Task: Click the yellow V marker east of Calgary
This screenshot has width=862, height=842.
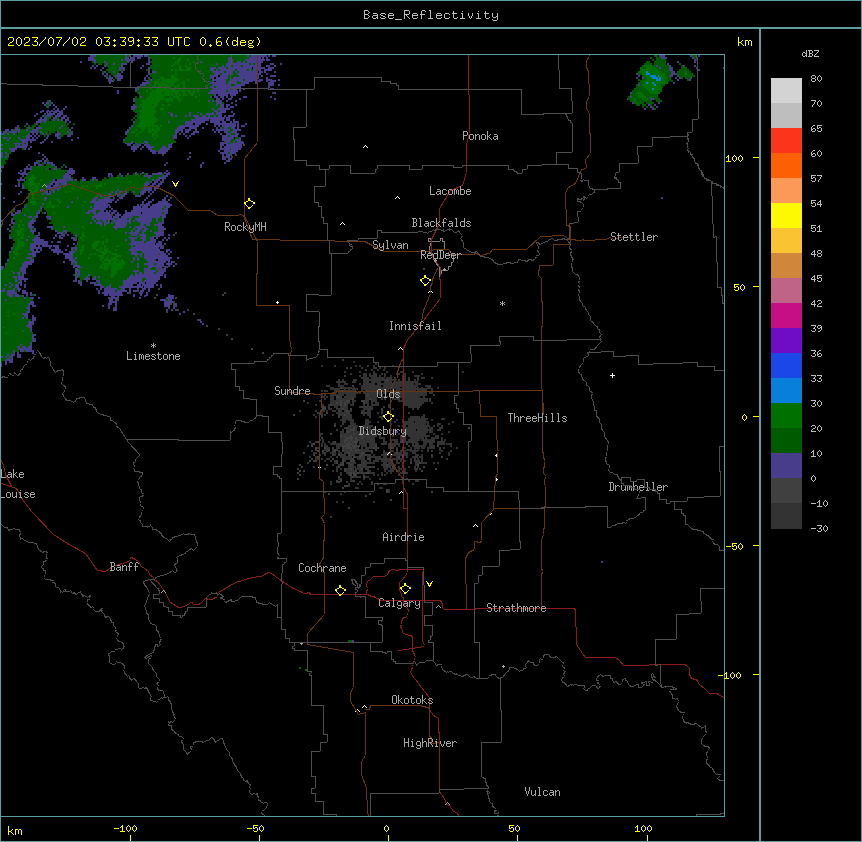Action: [x=429, y=584]
